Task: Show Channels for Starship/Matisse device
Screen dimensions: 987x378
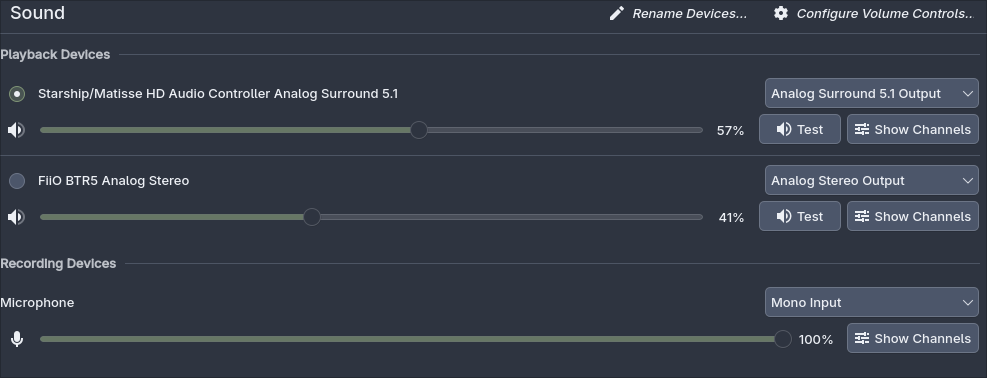Action: coord(913,129)
